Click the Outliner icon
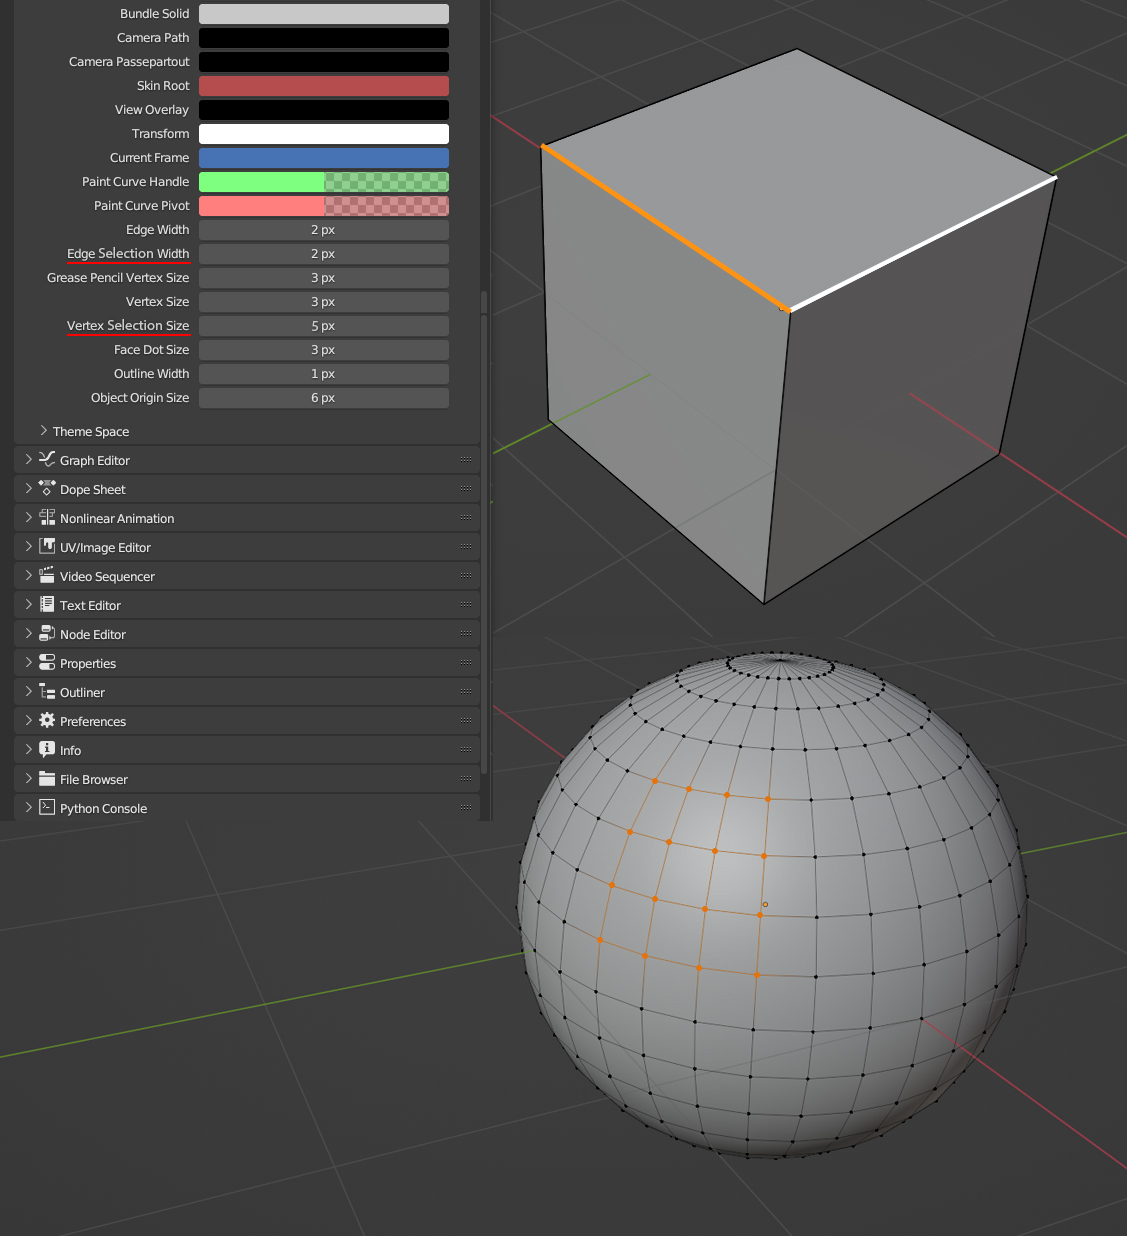This screenshot has height=1236, width=1127. [47, 691]
